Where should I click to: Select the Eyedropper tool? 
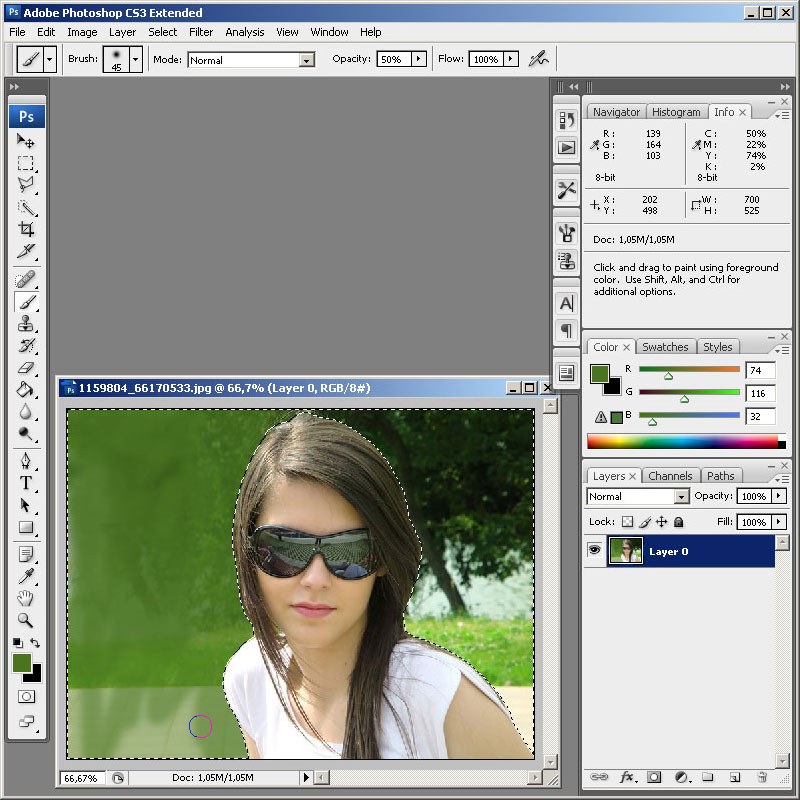tap(26, 576)
